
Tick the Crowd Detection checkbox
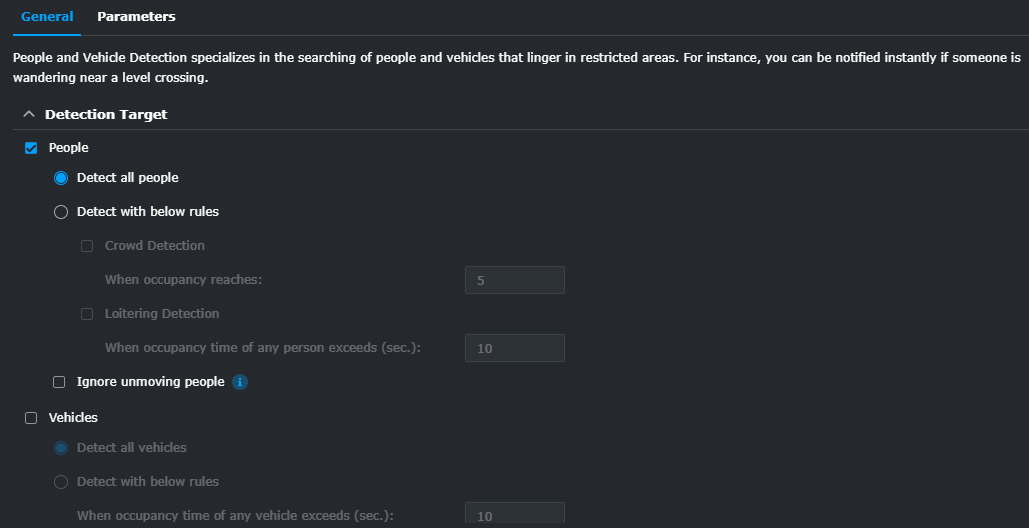[87, 246]
